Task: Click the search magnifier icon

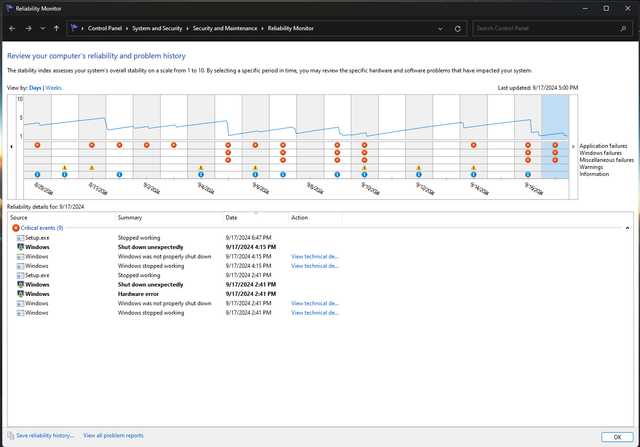Action: pyautogui.click(x=623, y=28)
